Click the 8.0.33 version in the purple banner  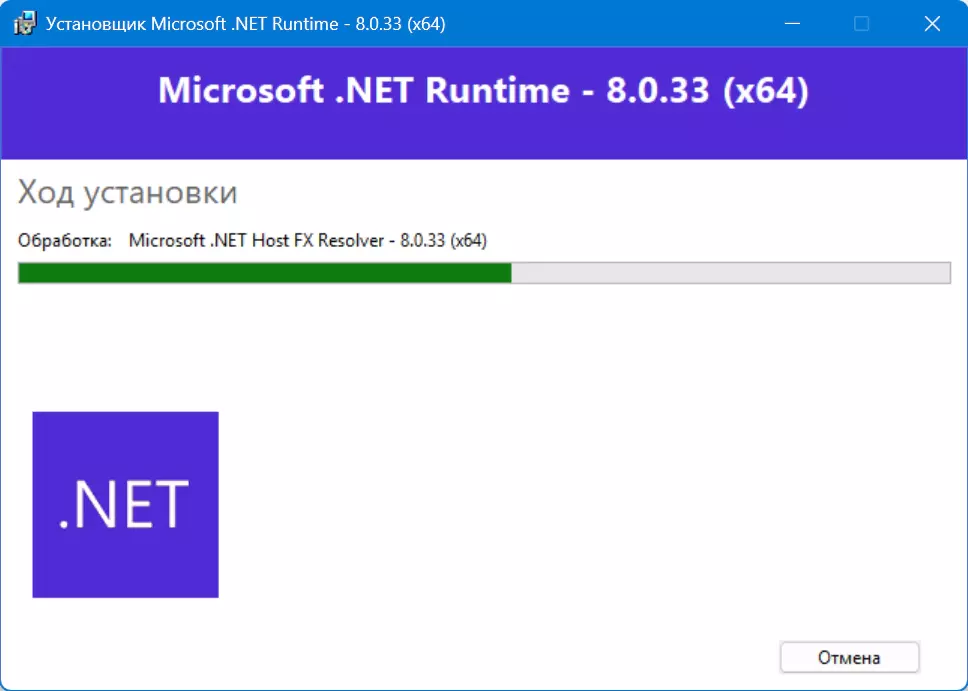(x=657, y=91)
